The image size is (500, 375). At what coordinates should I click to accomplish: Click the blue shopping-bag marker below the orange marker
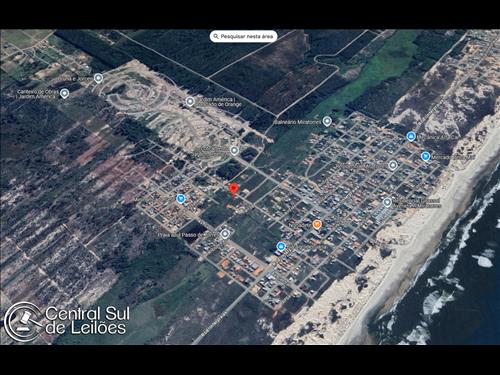[x=281, y=247]
